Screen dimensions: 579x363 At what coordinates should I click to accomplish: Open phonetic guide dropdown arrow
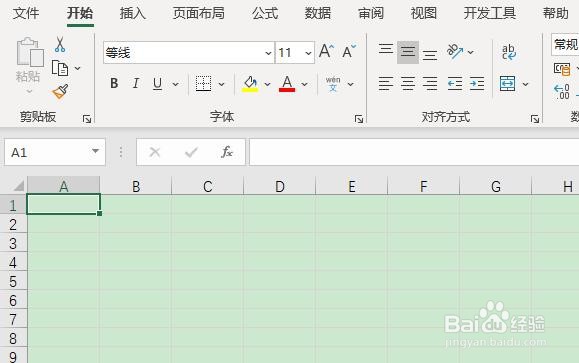pyautogui.click(x=351, y=85)
